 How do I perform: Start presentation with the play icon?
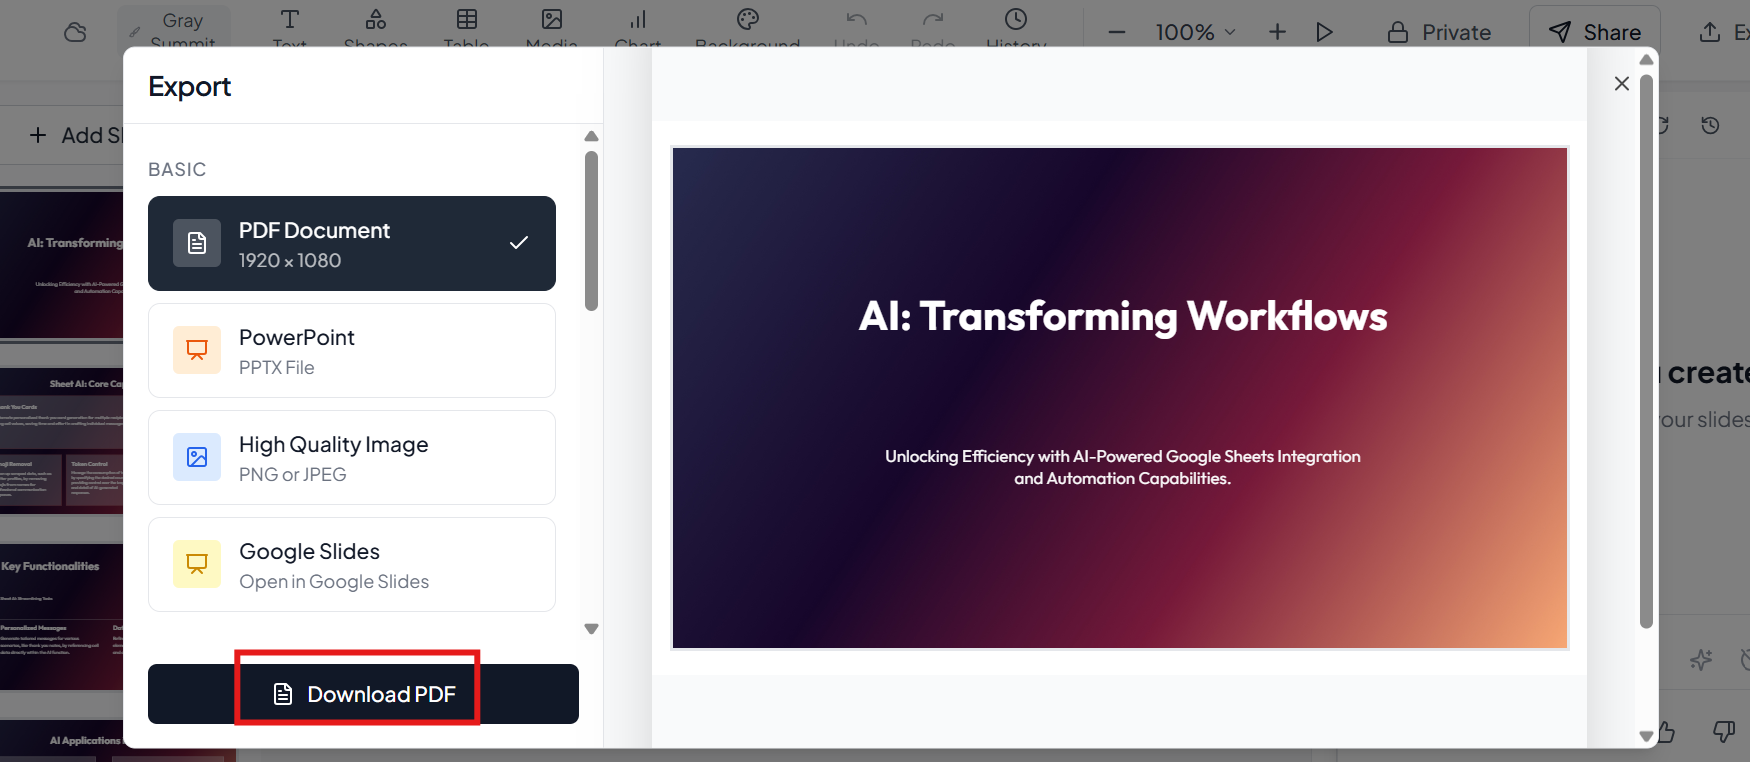click(1324, 32)
